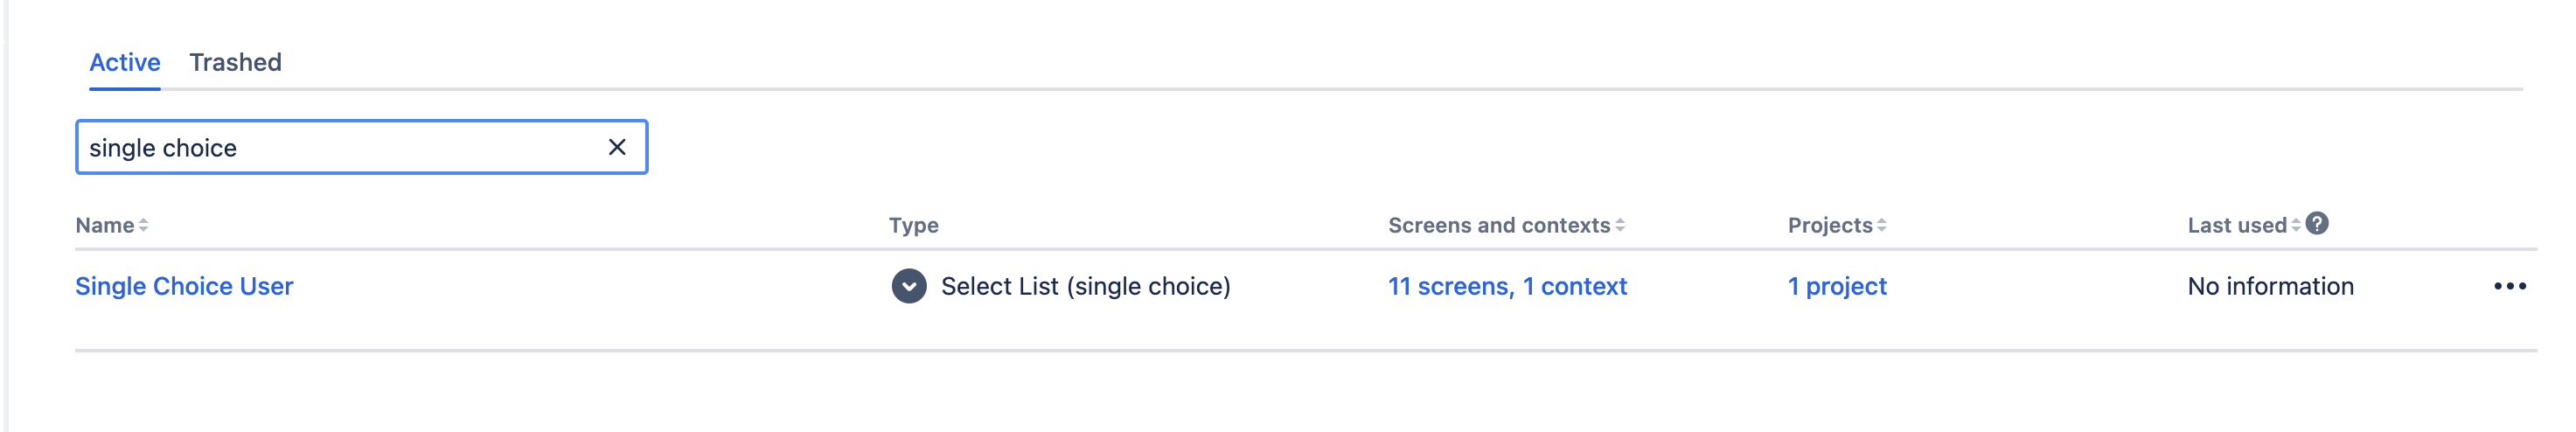Click the Select List type chevron icon
This screenshot has width=2576, height=432.
[909, 286]
